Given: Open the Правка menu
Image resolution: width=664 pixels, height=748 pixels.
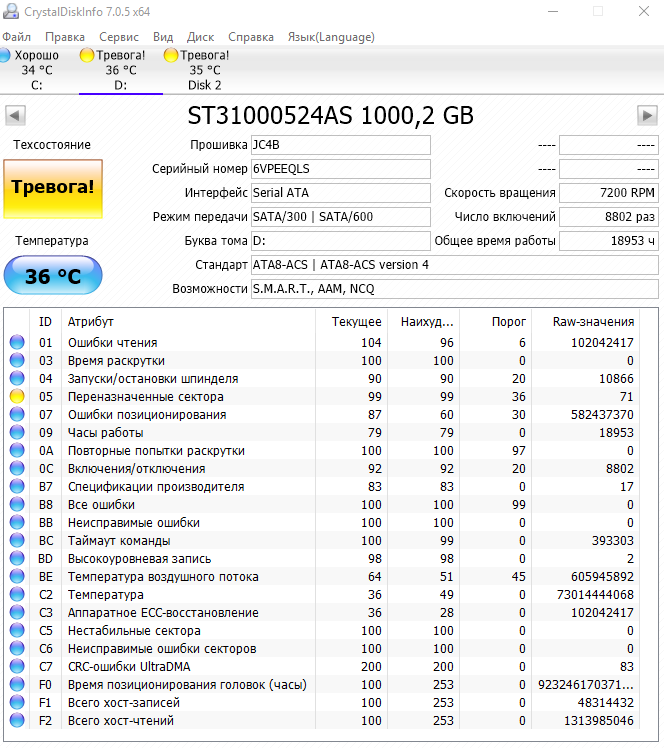Looking at the screenshot, I should (65, 37).
